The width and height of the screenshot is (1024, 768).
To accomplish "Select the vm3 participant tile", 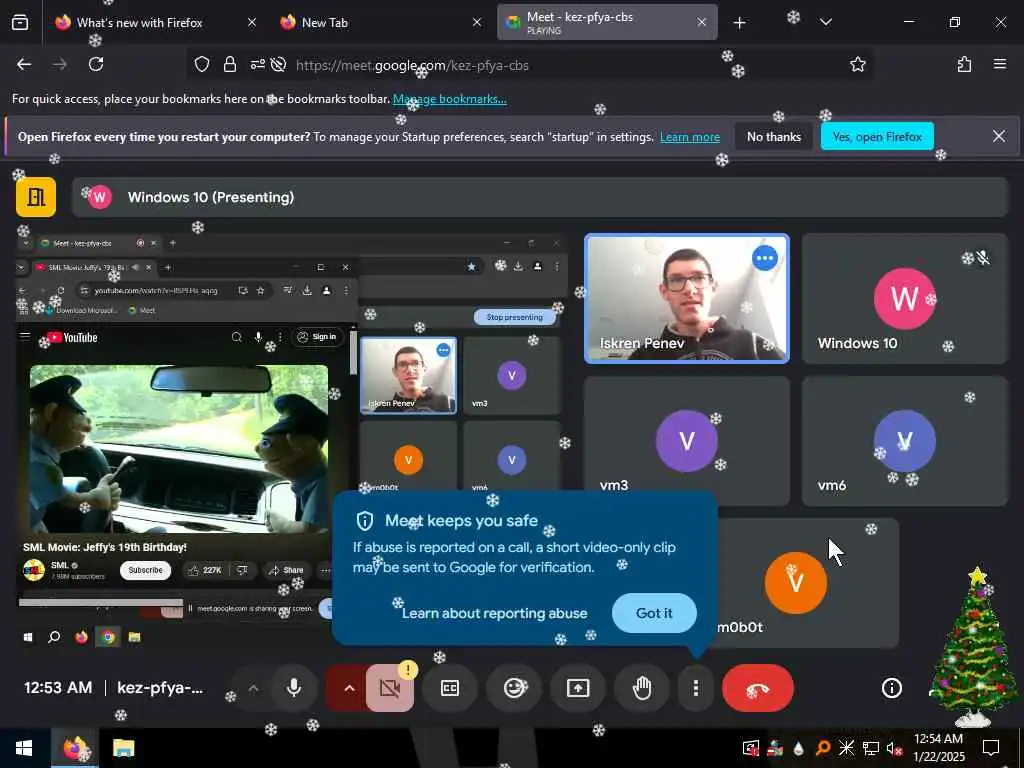I will pyautogui.click(x=686, y=441).
